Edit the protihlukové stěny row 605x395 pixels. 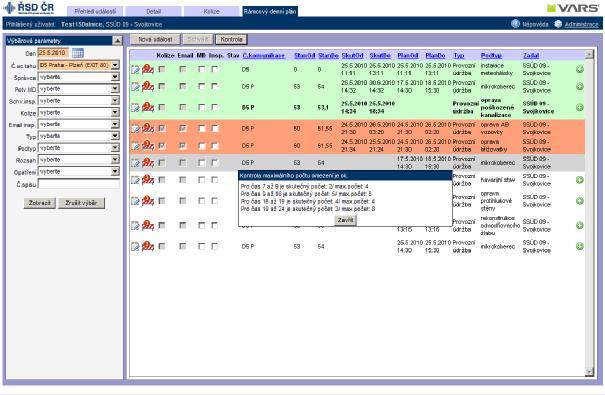[135, 201]
